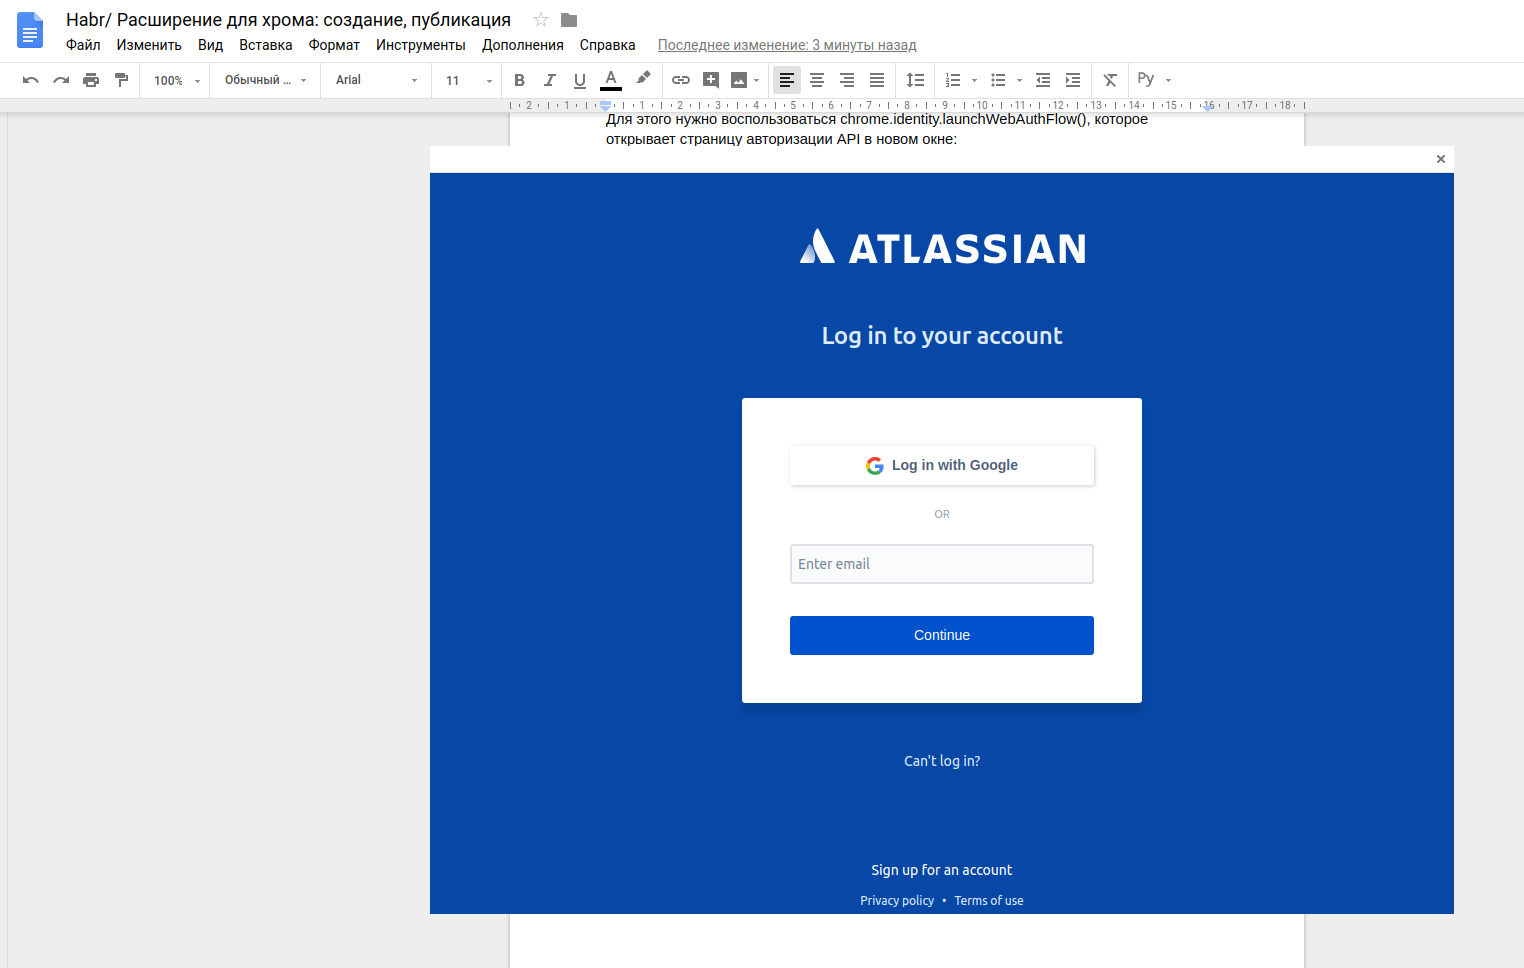1524x968 pixels.
Task: Open the Вставка menu
Action: (266, 45)
